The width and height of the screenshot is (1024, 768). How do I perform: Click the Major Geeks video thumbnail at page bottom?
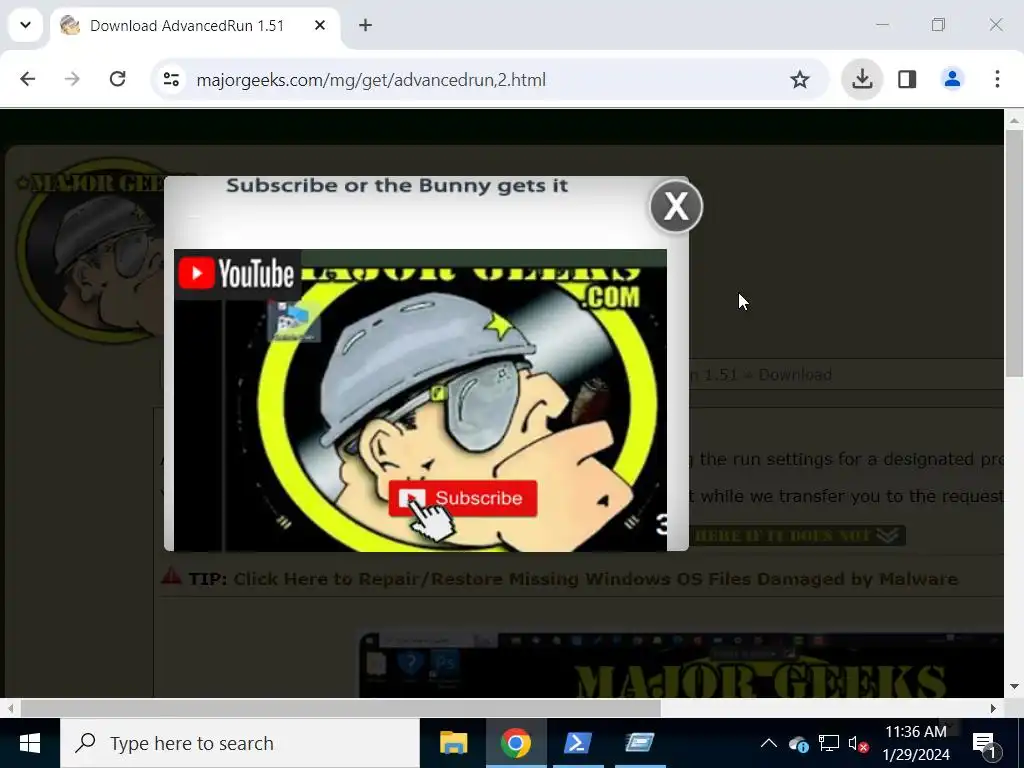681,665
